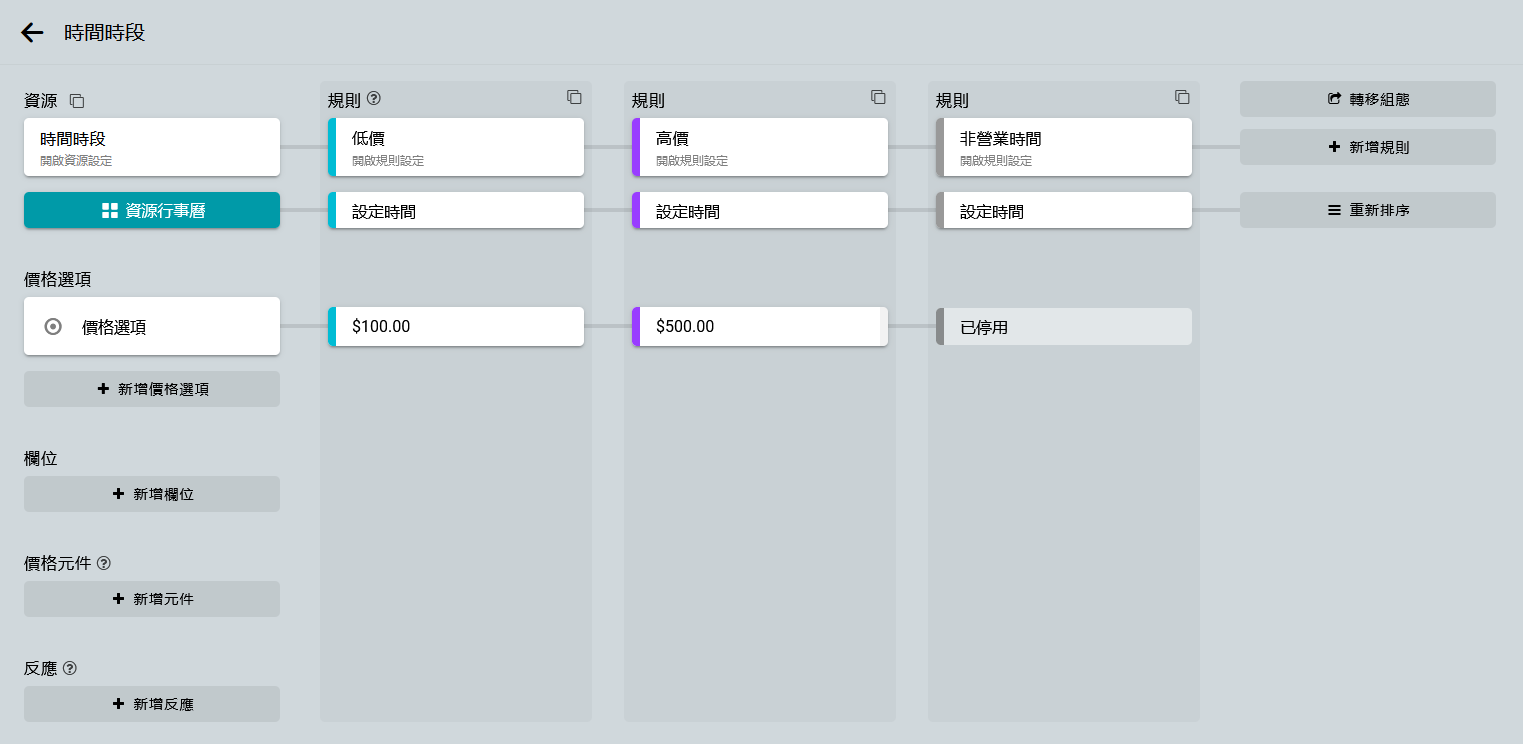Click 轉移組態 button

(1367, 99)
